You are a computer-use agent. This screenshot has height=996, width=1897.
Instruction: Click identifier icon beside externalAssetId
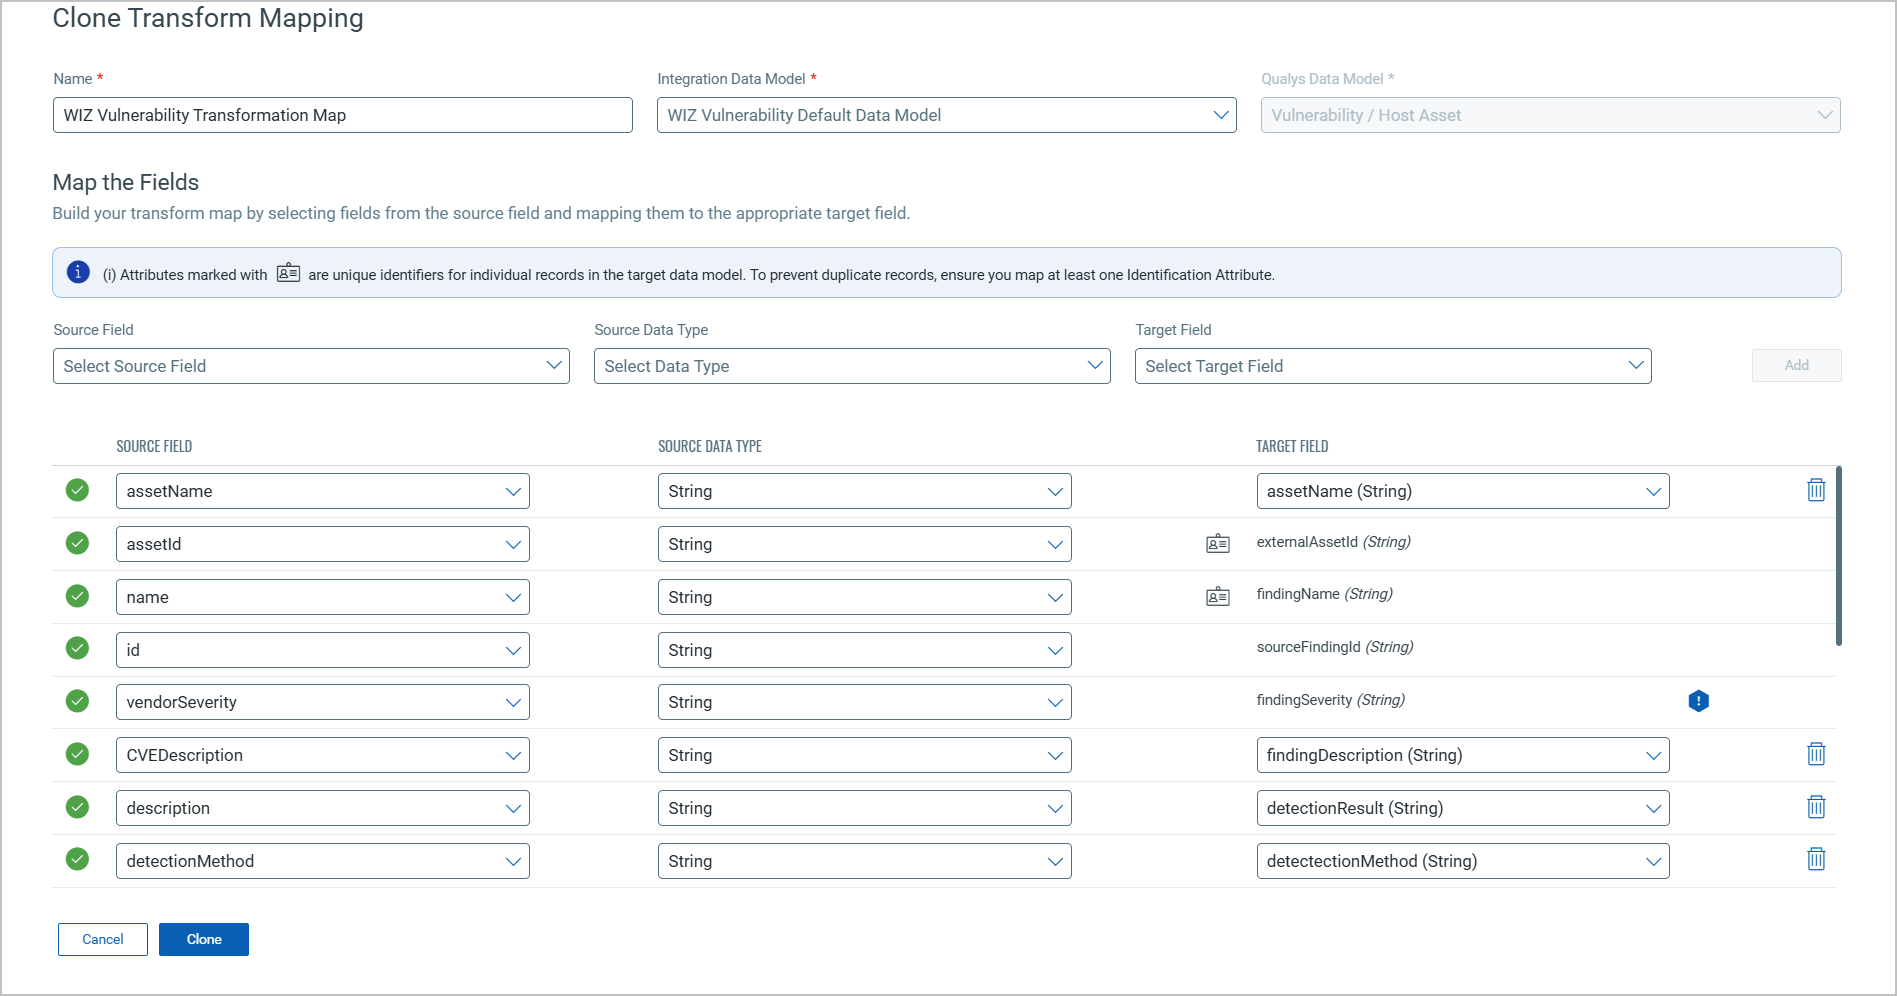tap(1217, 544)
